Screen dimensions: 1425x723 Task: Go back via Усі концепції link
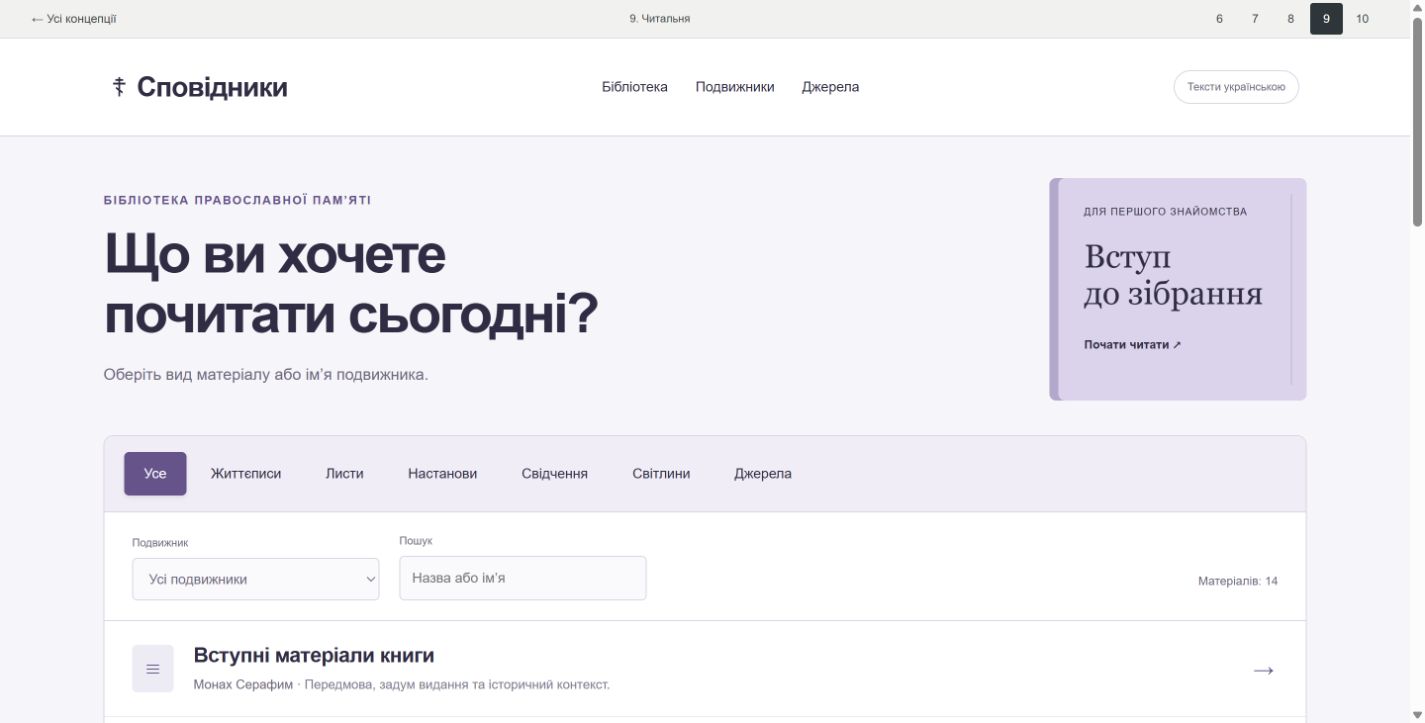[74, 19]
